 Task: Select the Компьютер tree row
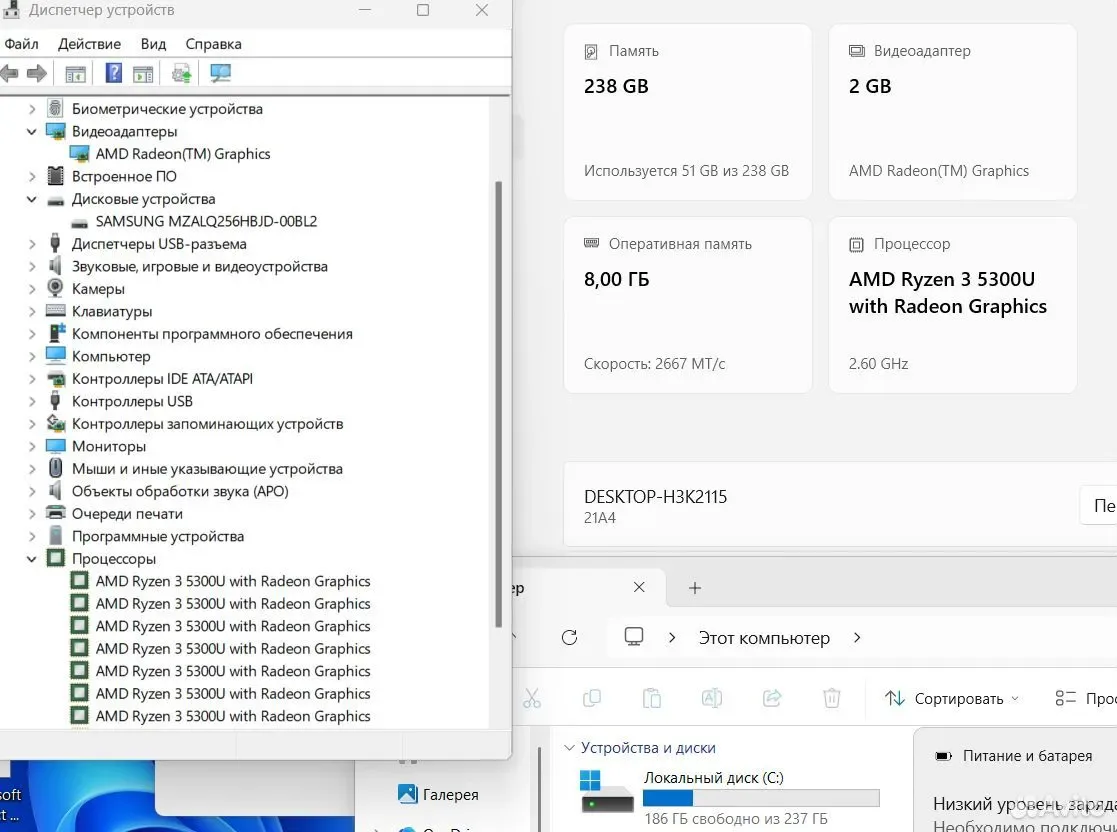pos(111,356)
